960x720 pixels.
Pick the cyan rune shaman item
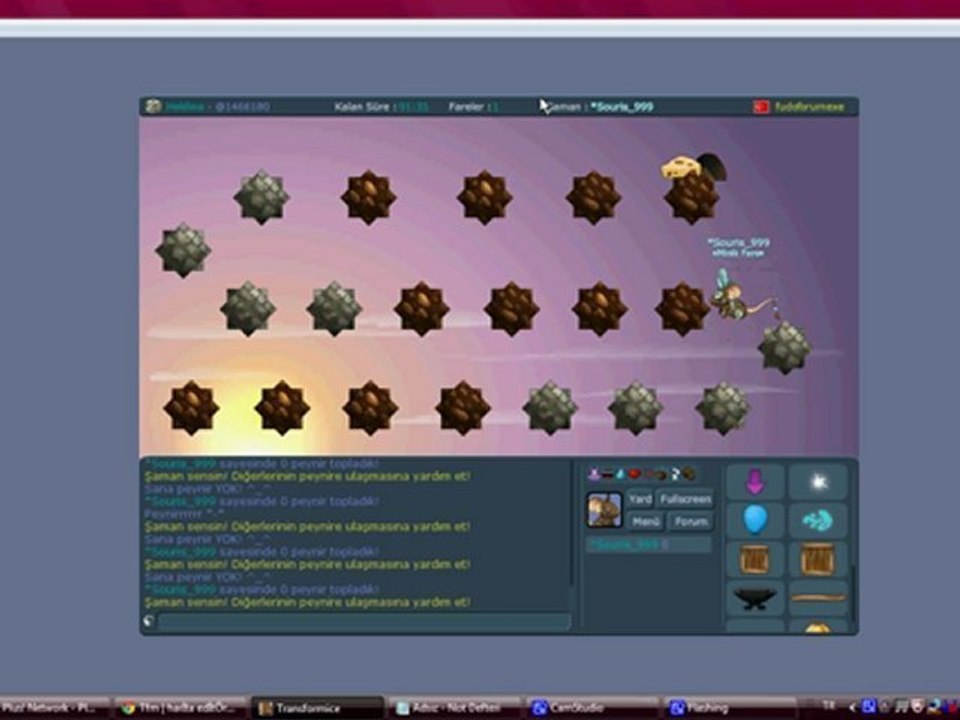818,520
